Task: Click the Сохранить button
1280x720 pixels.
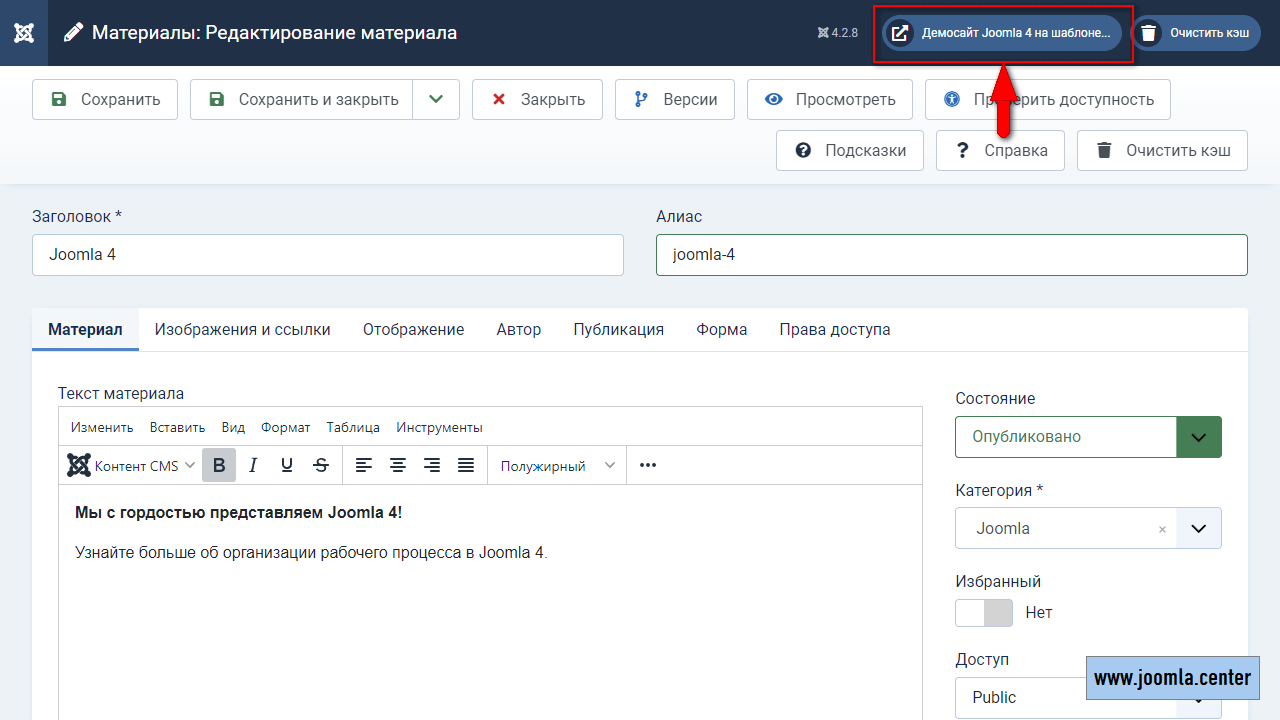Action: (105, 99)
